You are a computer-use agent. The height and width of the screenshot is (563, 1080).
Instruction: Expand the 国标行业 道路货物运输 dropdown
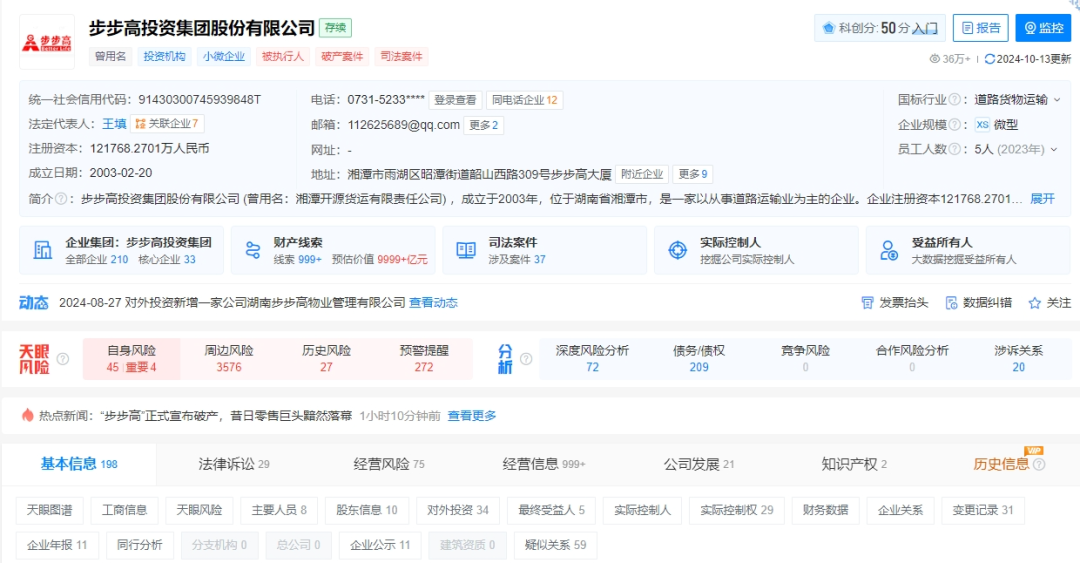[1057, 100]
